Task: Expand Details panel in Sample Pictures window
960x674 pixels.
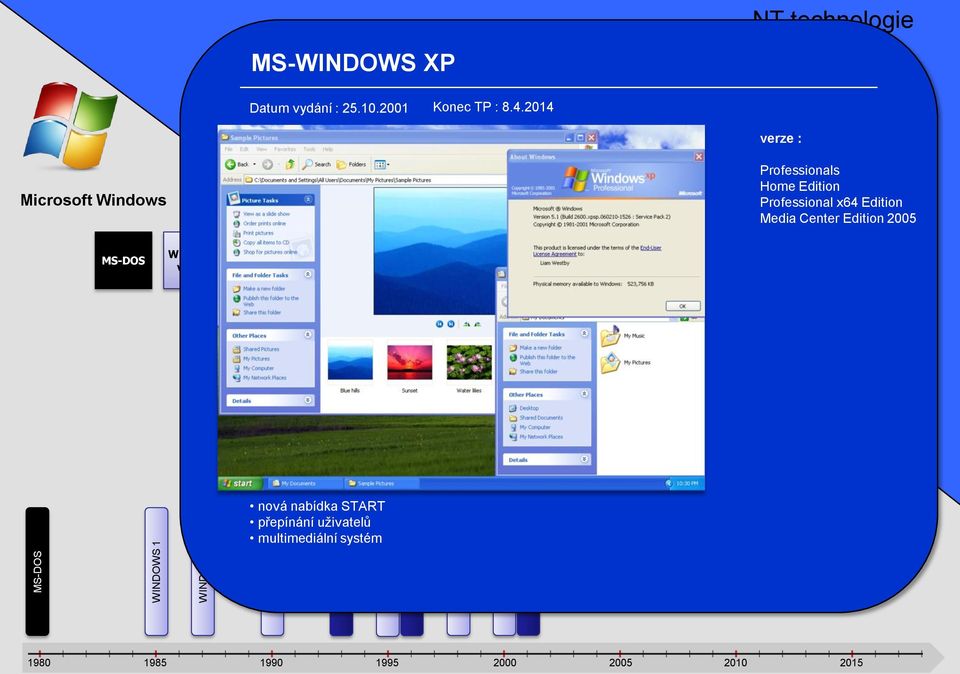Action: 308,400
